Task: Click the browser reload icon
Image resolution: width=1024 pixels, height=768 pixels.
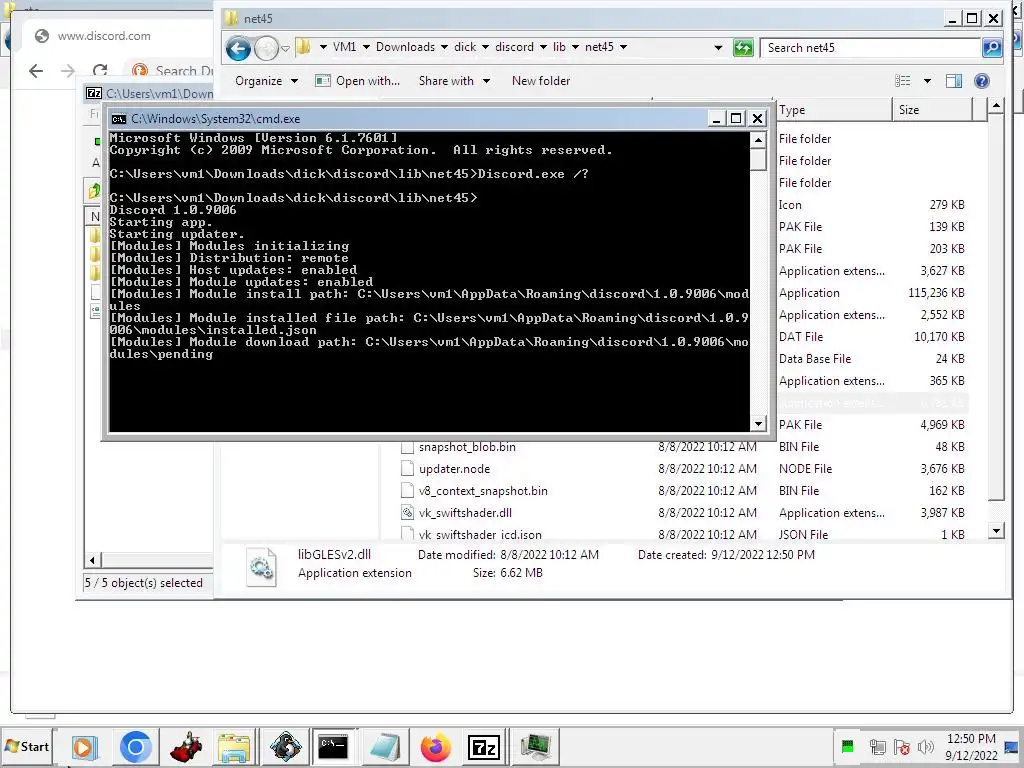Action: (x=100, y=71)
